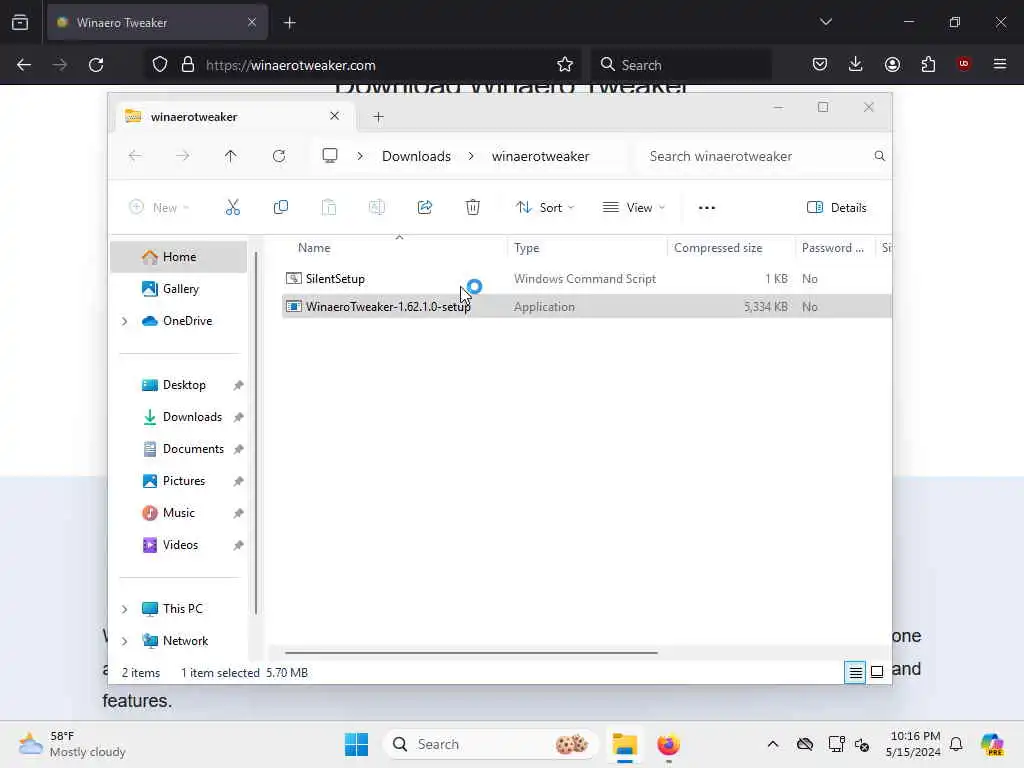Switch to large thumbnails view icon in status bar
1024x768 pixels.
click(x=877, y=672)
